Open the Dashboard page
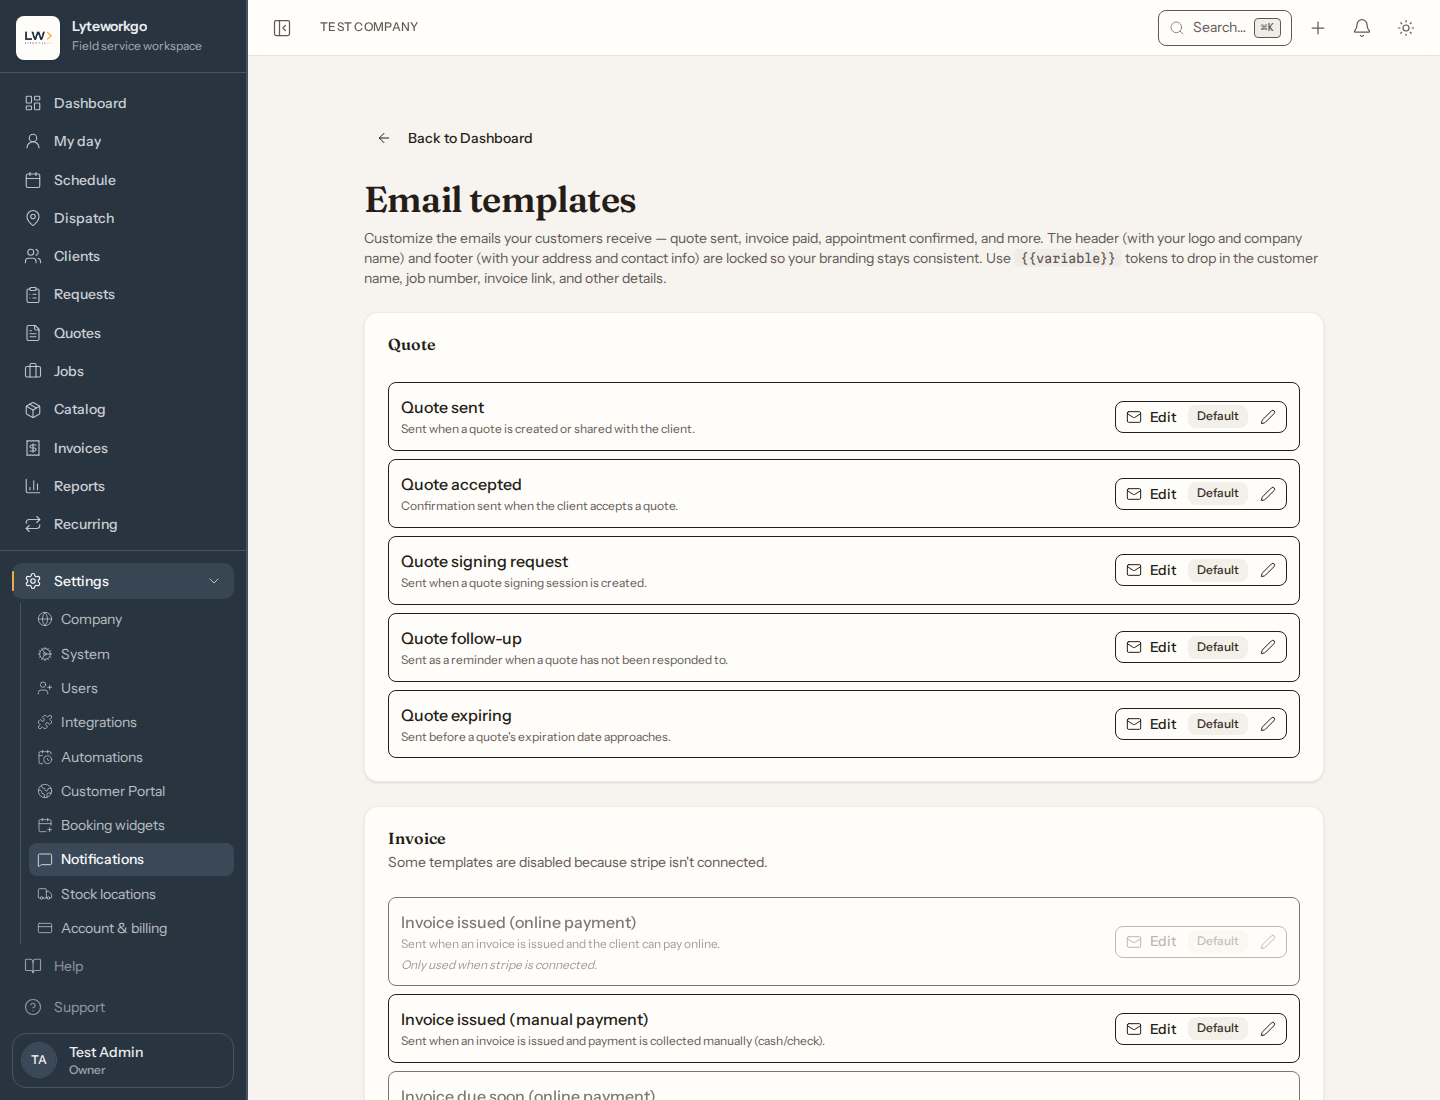This screenshot has height=1100, width=1440. 124,103
